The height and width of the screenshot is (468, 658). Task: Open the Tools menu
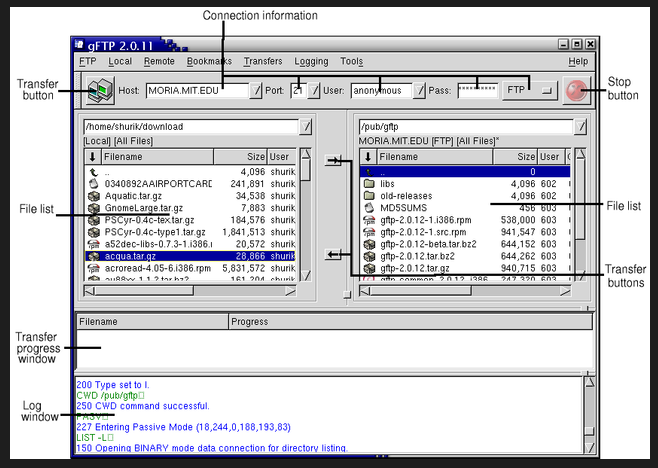[351, 61]
